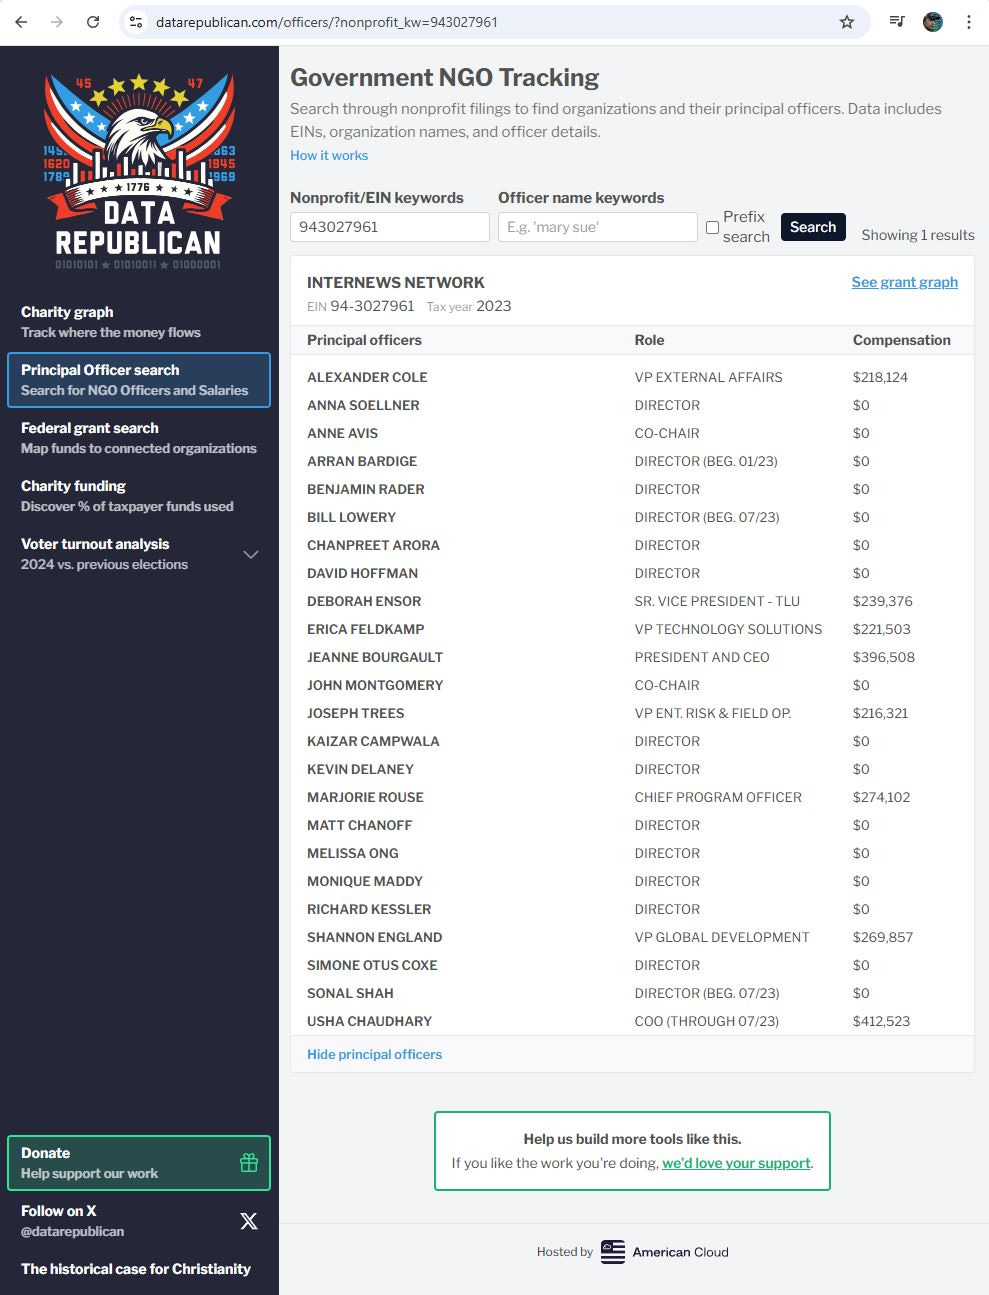Viewport: 989px width, 1295px height.
Task: Toggle the Prefix search checkbox
Action: [x=712, y=227]
